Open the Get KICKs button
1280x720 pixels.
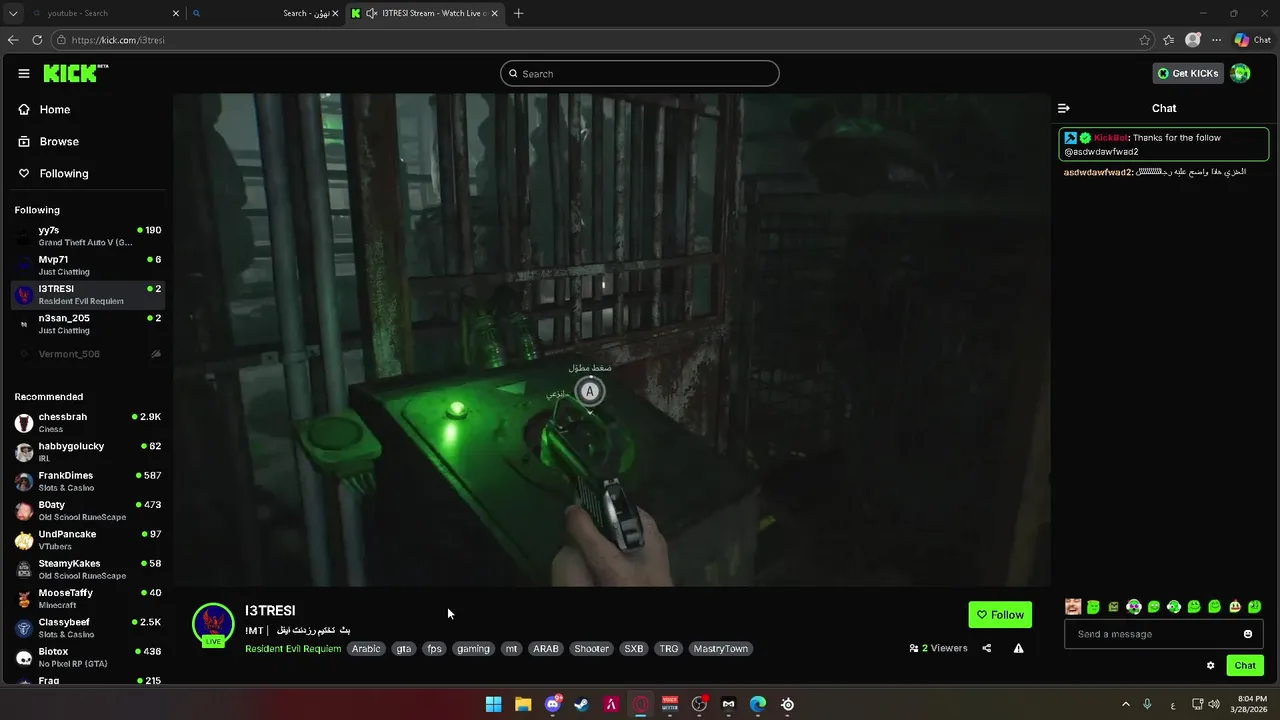[1188, 73]
